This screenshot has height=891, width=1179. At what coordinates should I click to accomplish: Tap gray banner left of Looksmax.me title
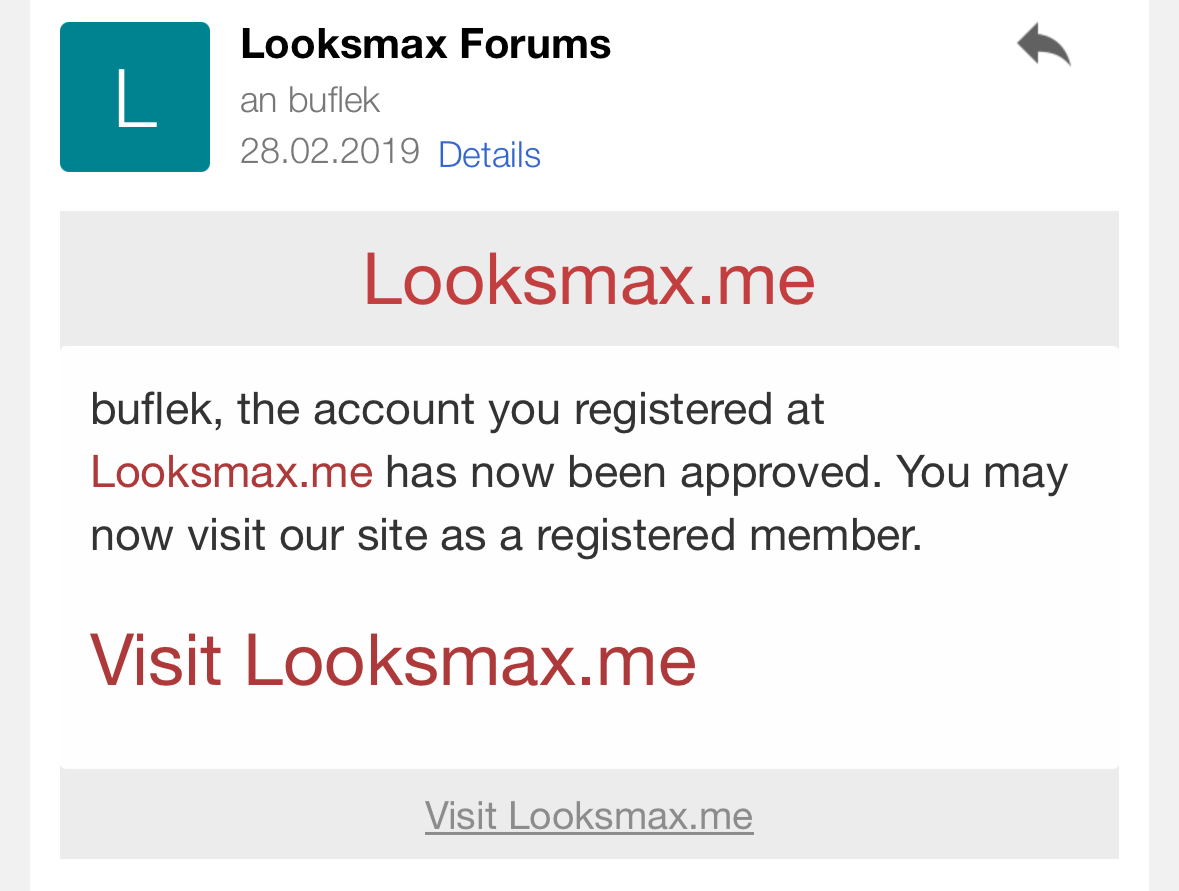coord(200,279)
